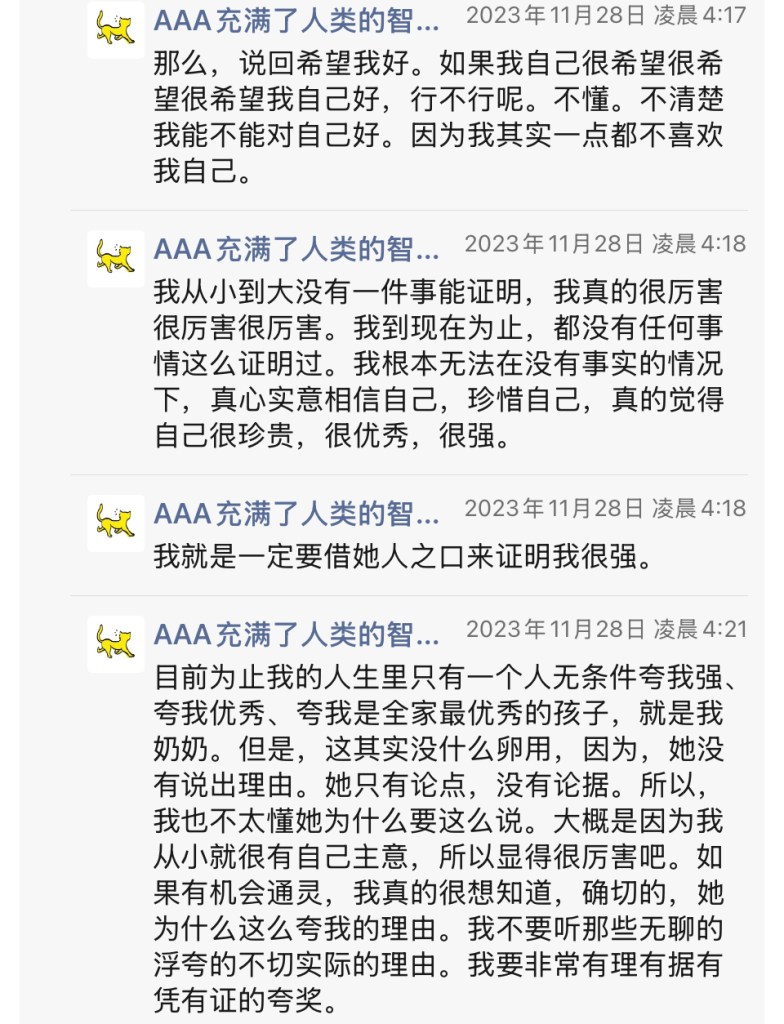The height and width of the screenshot is (1024, 784).
Task: Click the word 通灵 in the last message
Action: (x=320, y=891)
